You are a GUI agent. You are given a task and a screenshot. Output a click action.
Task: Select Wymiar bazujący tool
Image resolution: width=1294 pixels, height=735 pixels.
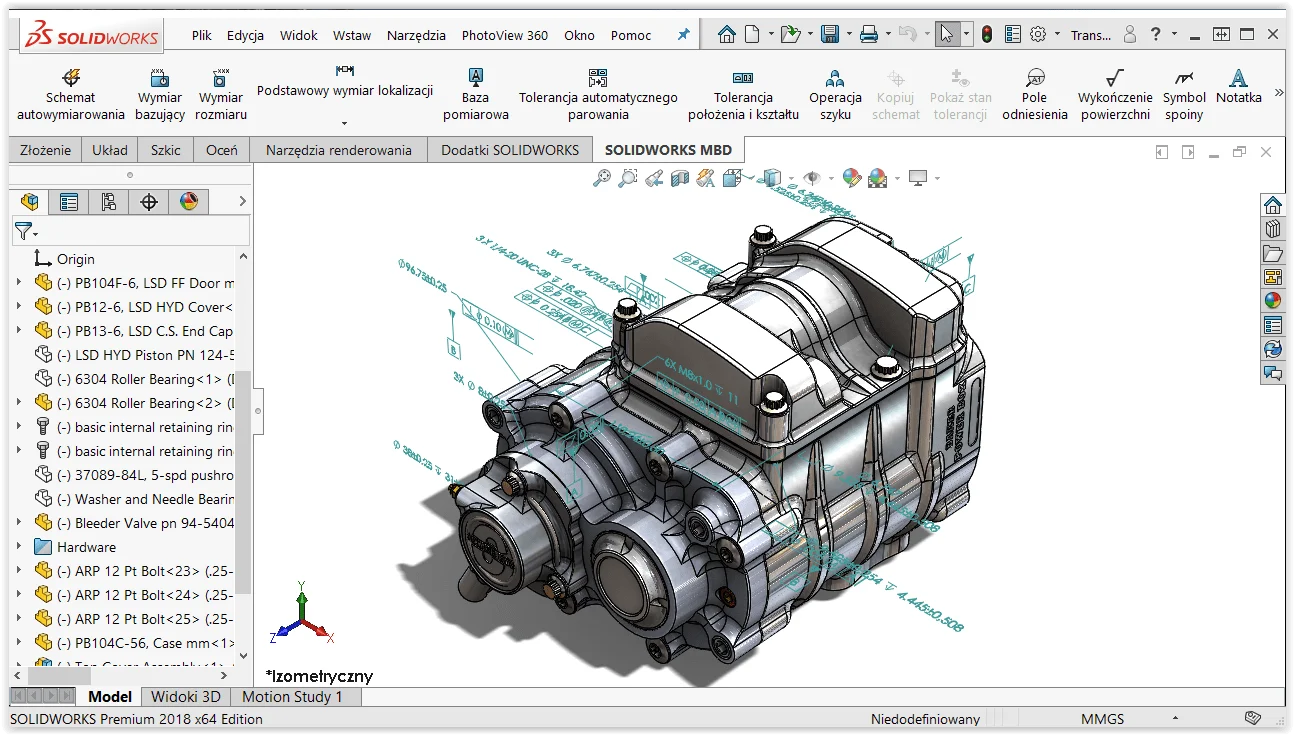160,94
